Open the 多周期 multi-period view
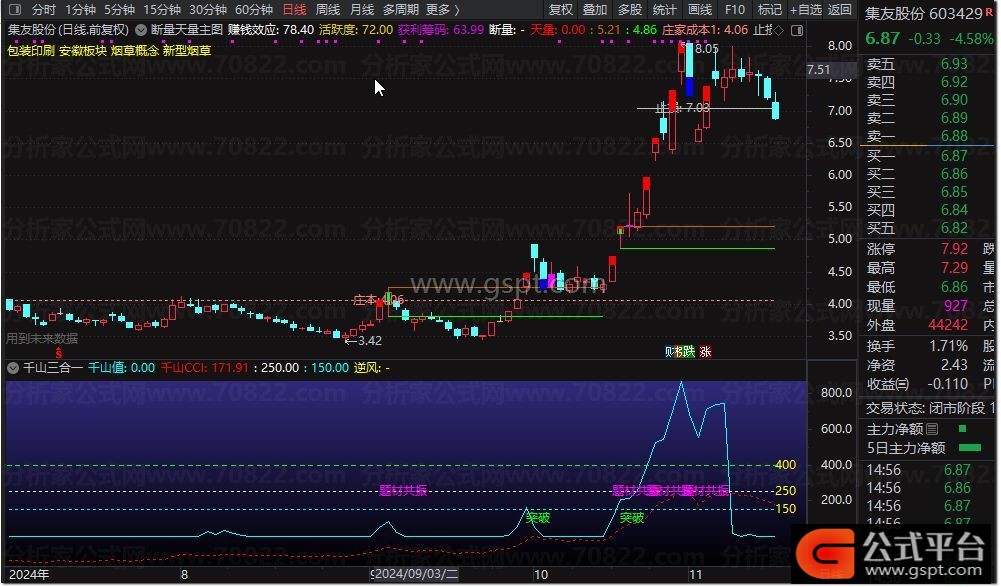This screenshot has height=587, width=1001. 401,10
